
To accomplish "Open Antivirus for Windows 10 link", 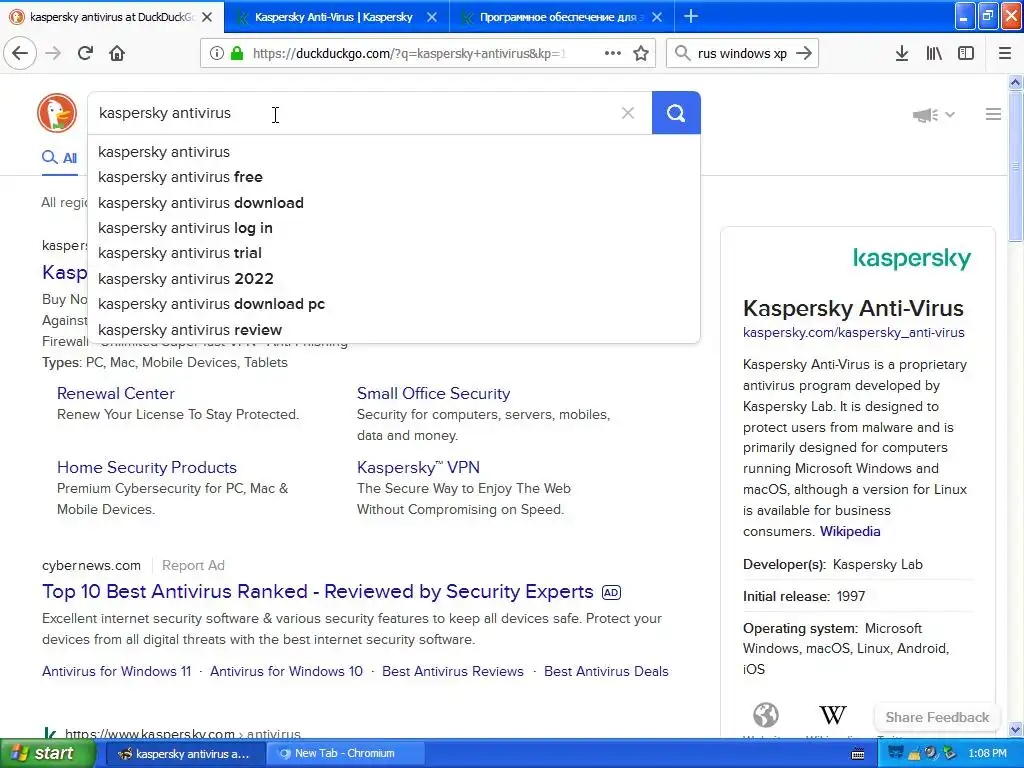I will coord(286,671).
